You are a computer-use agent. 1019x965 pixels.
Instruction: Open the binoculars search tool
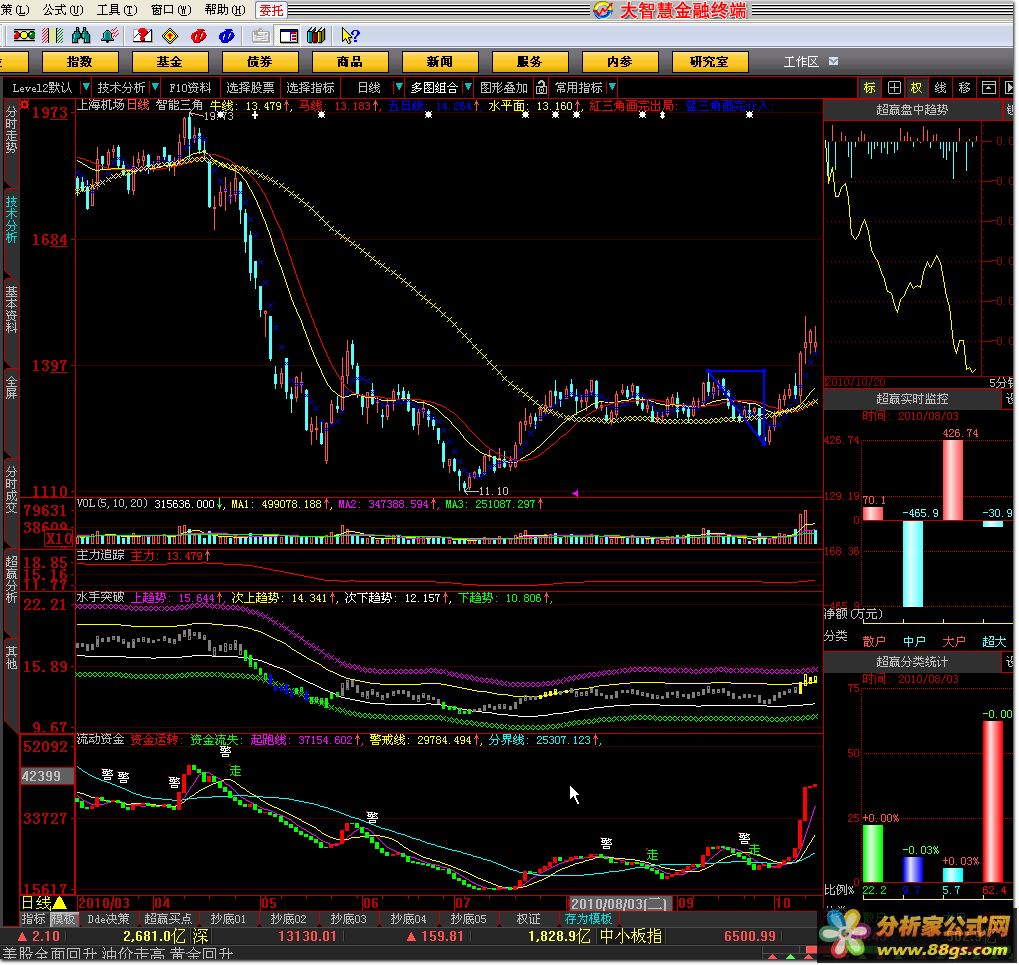(x=81, y=35)
